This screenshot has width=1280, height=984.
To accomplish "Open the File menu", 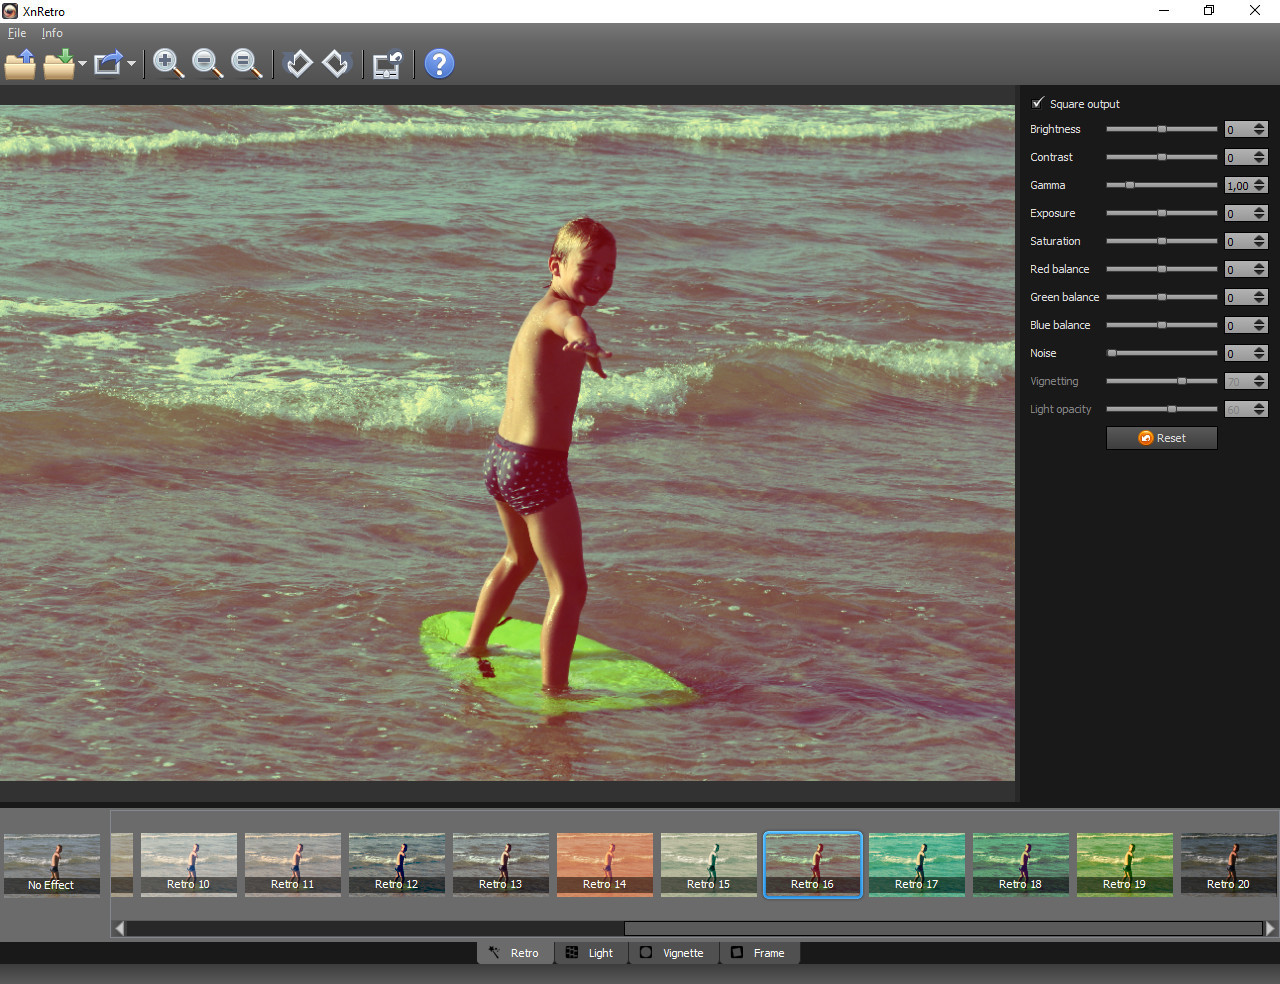I will tap(17, 33).
